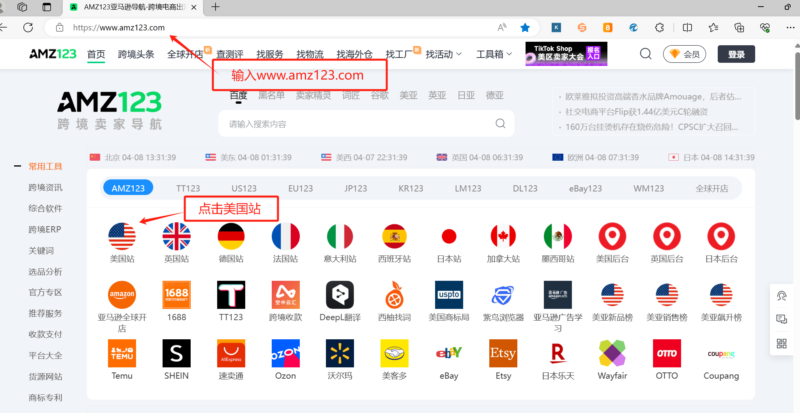
Task: Open the Coupang icon
Action: pyautogui.click(x=721, y=353)
